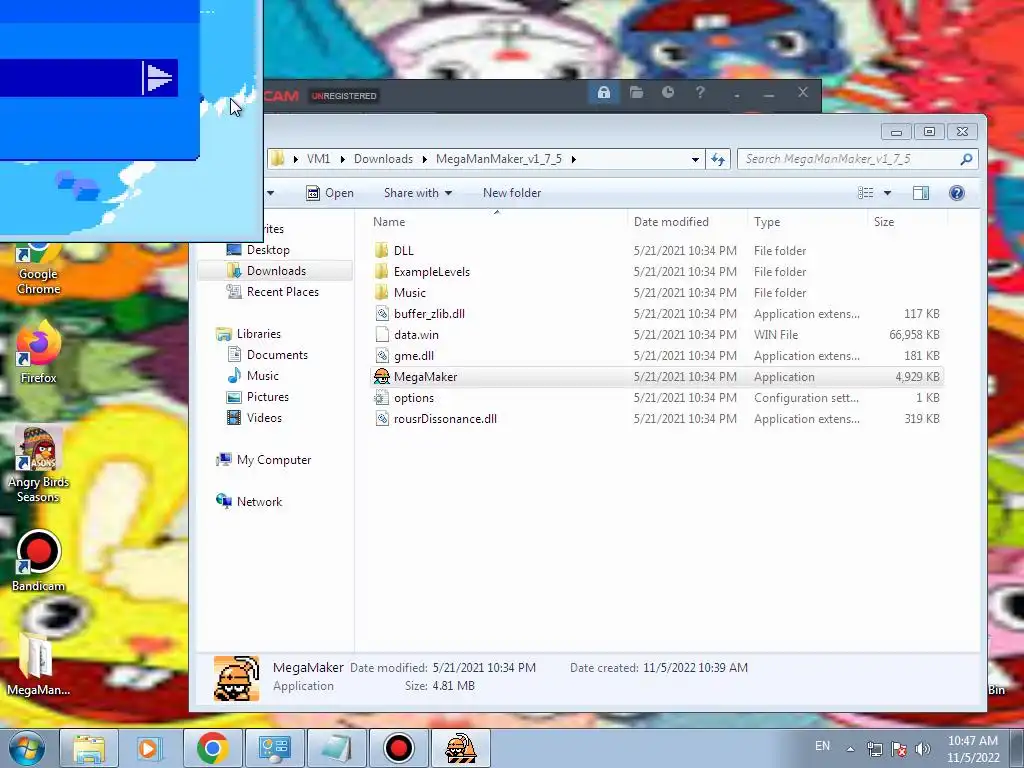Open Angry Birds Seasons desktop shortcut
The height and width of the screenshot is (768, 1024).
pyautogui.click(x=38, y=465)
